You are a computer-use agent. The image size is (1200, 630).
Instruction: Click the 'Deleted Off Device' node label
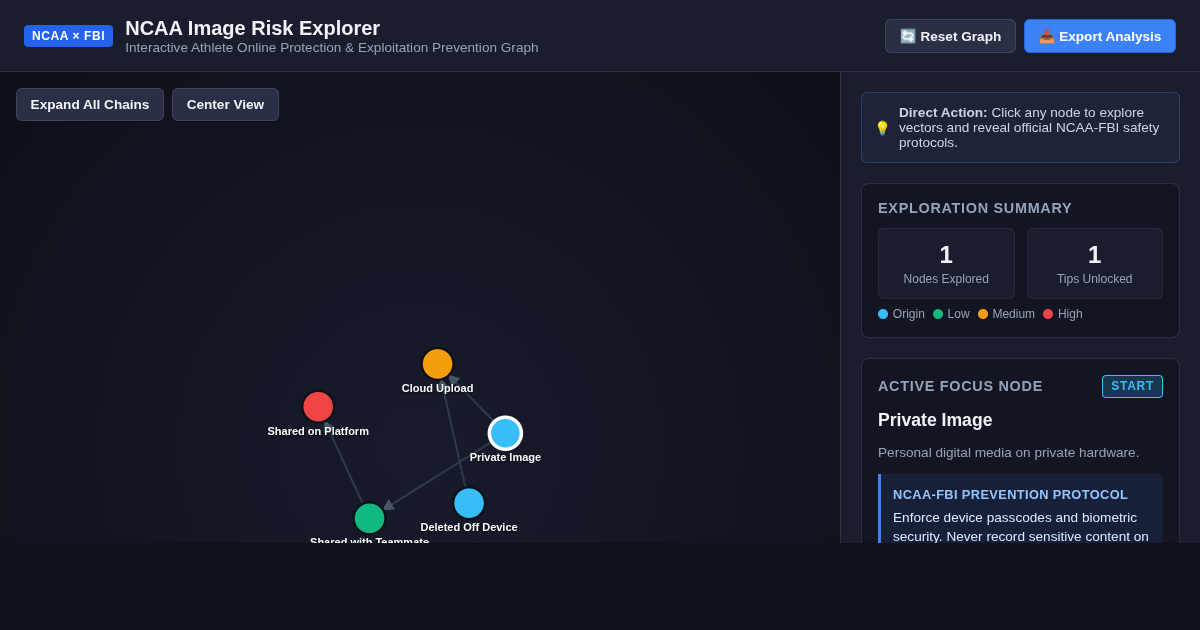[469, 527]
